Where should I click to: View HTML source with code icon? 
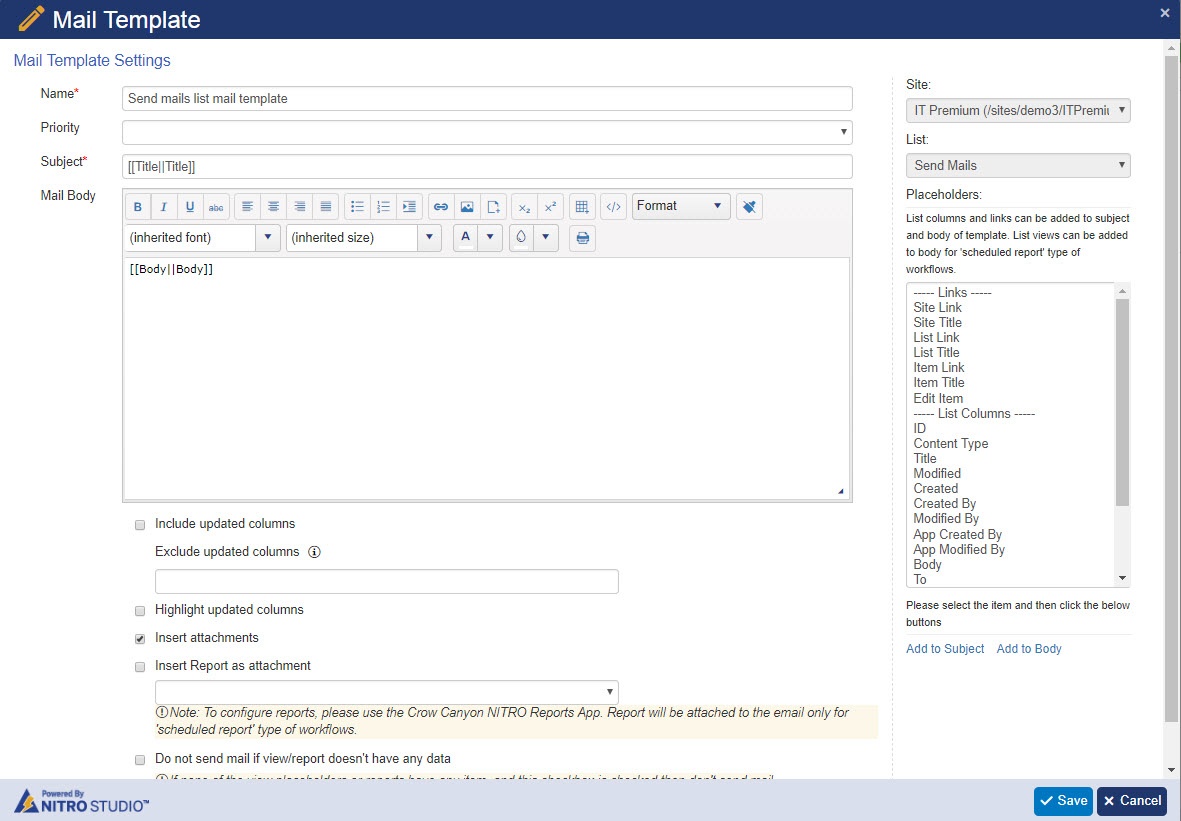click(x=614, y=207)
